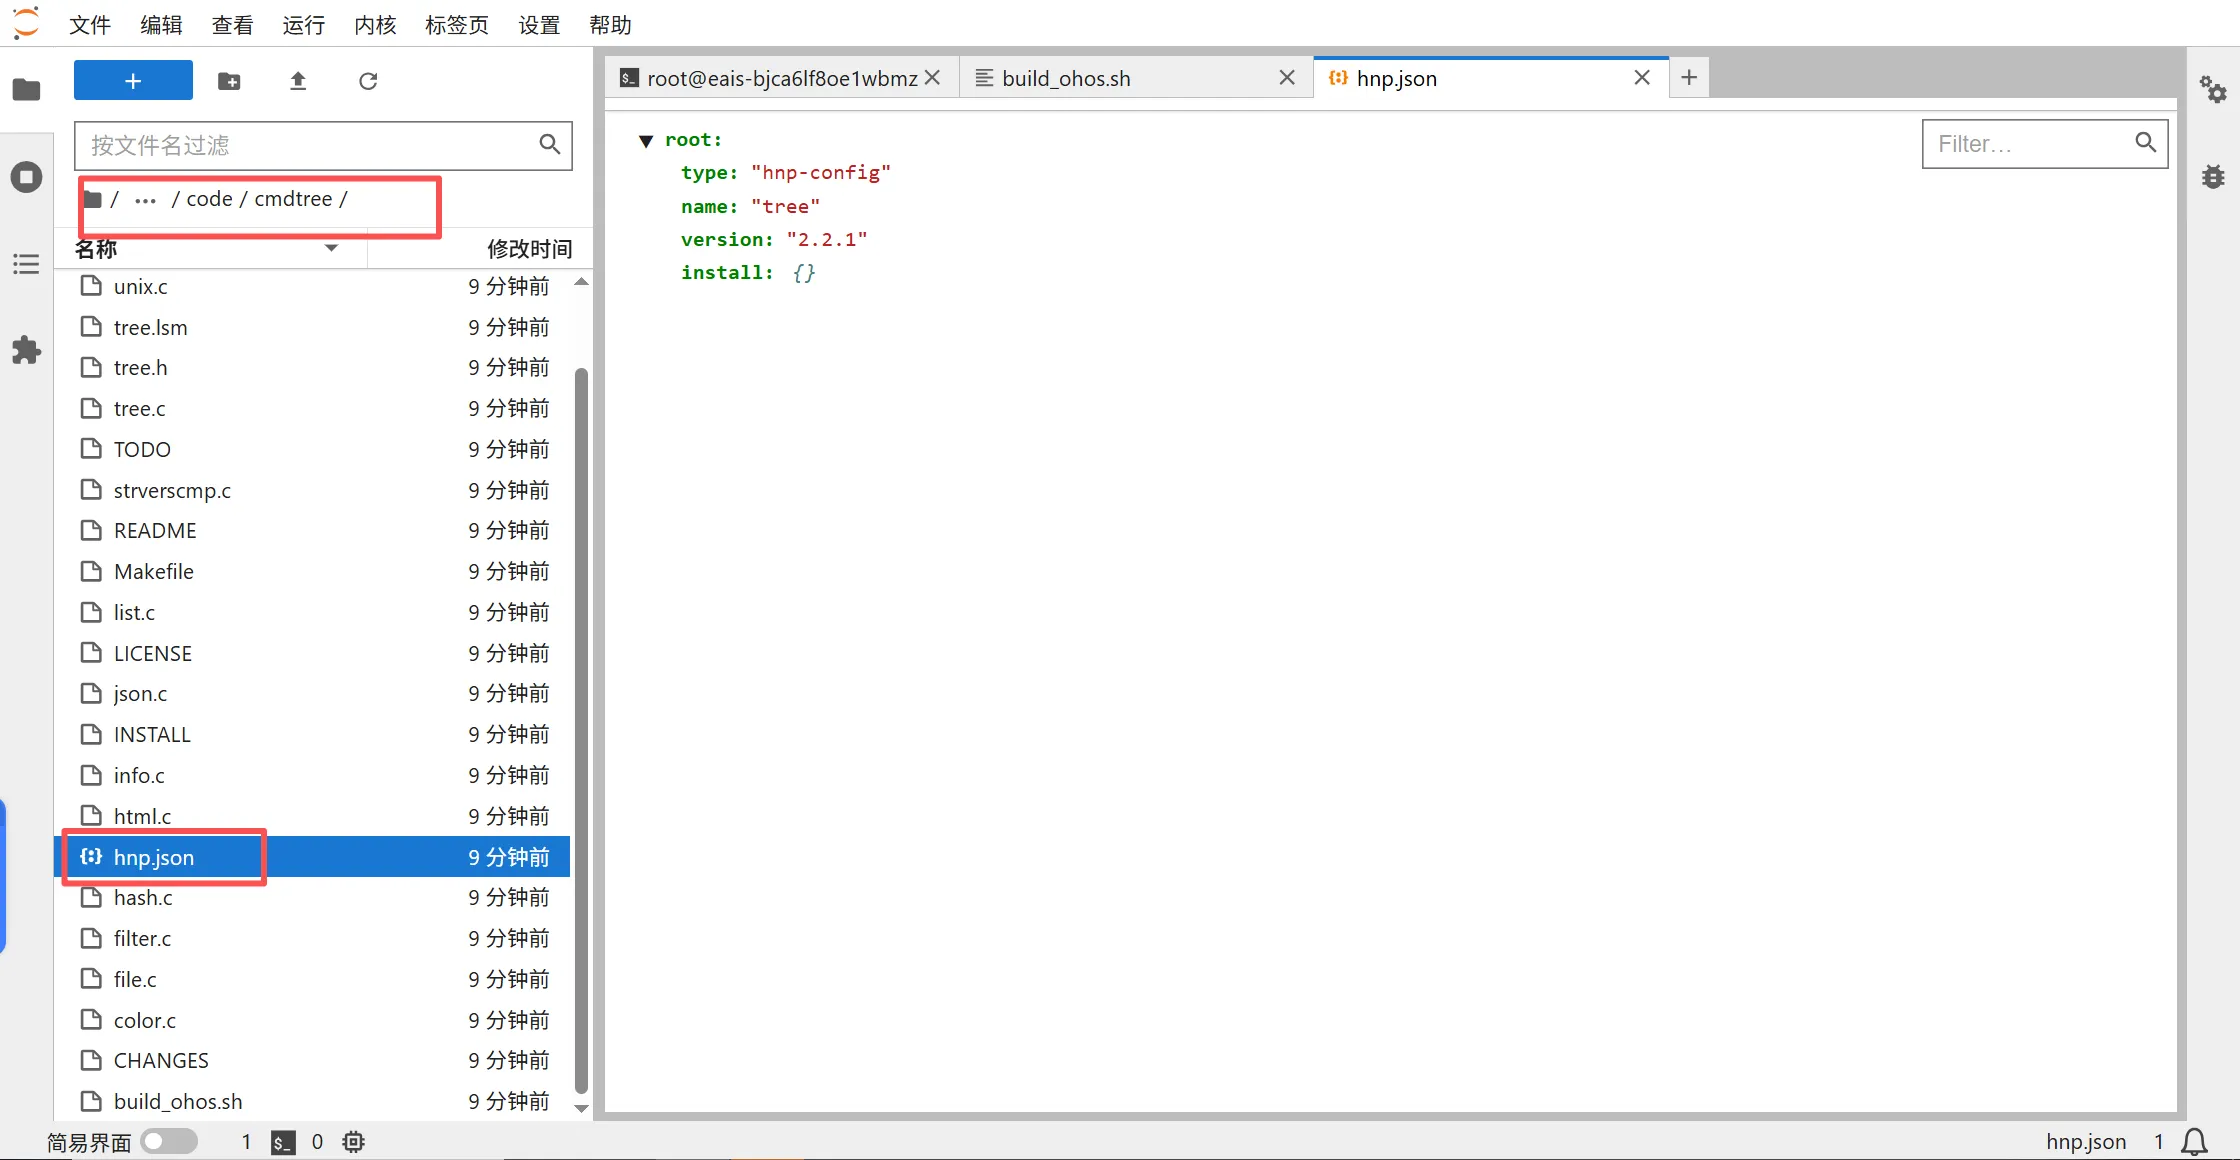Open the debugger bug icon

(2212, 177)
